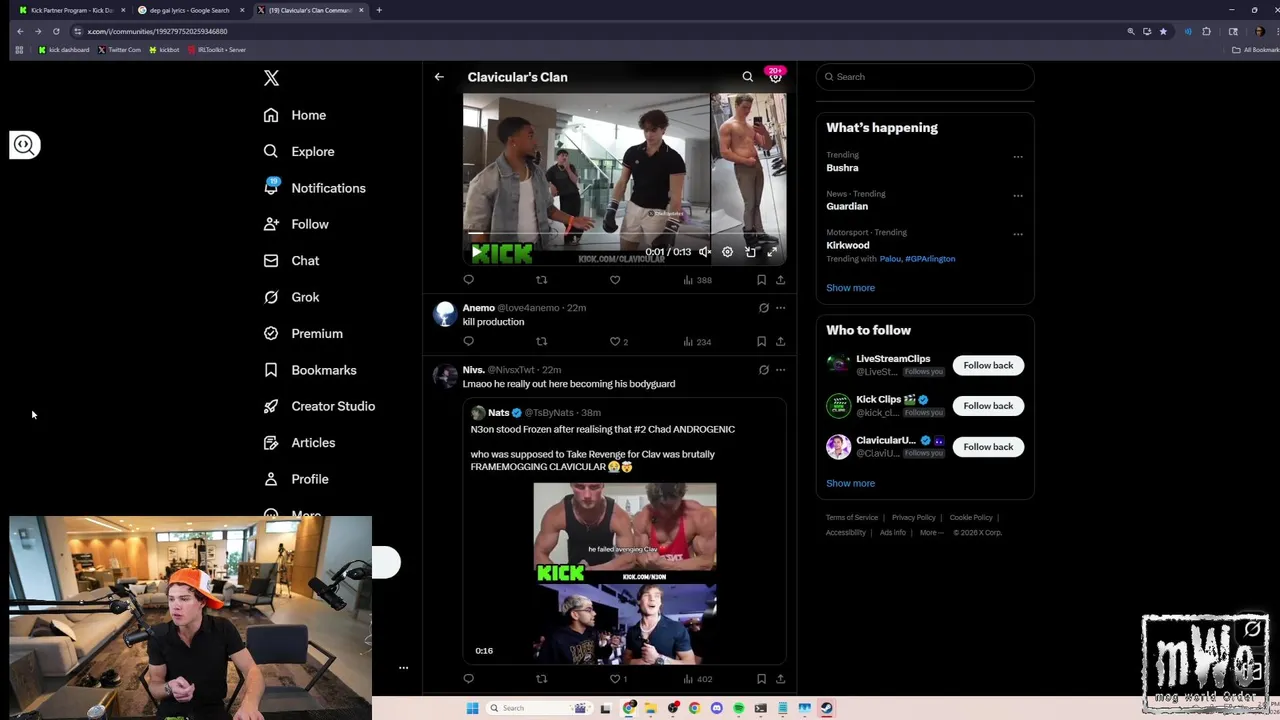Bookmark the Nivs. bodyguard post
The width and height of the screenshot is (1280, 720).
click(x=761, y=679)
